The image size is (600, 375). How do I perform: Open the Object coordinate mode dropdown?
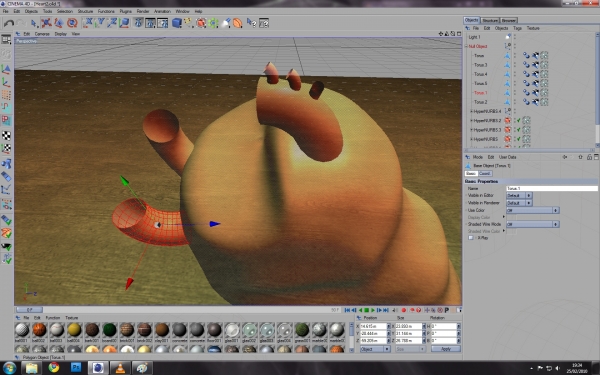coord(375,349)
